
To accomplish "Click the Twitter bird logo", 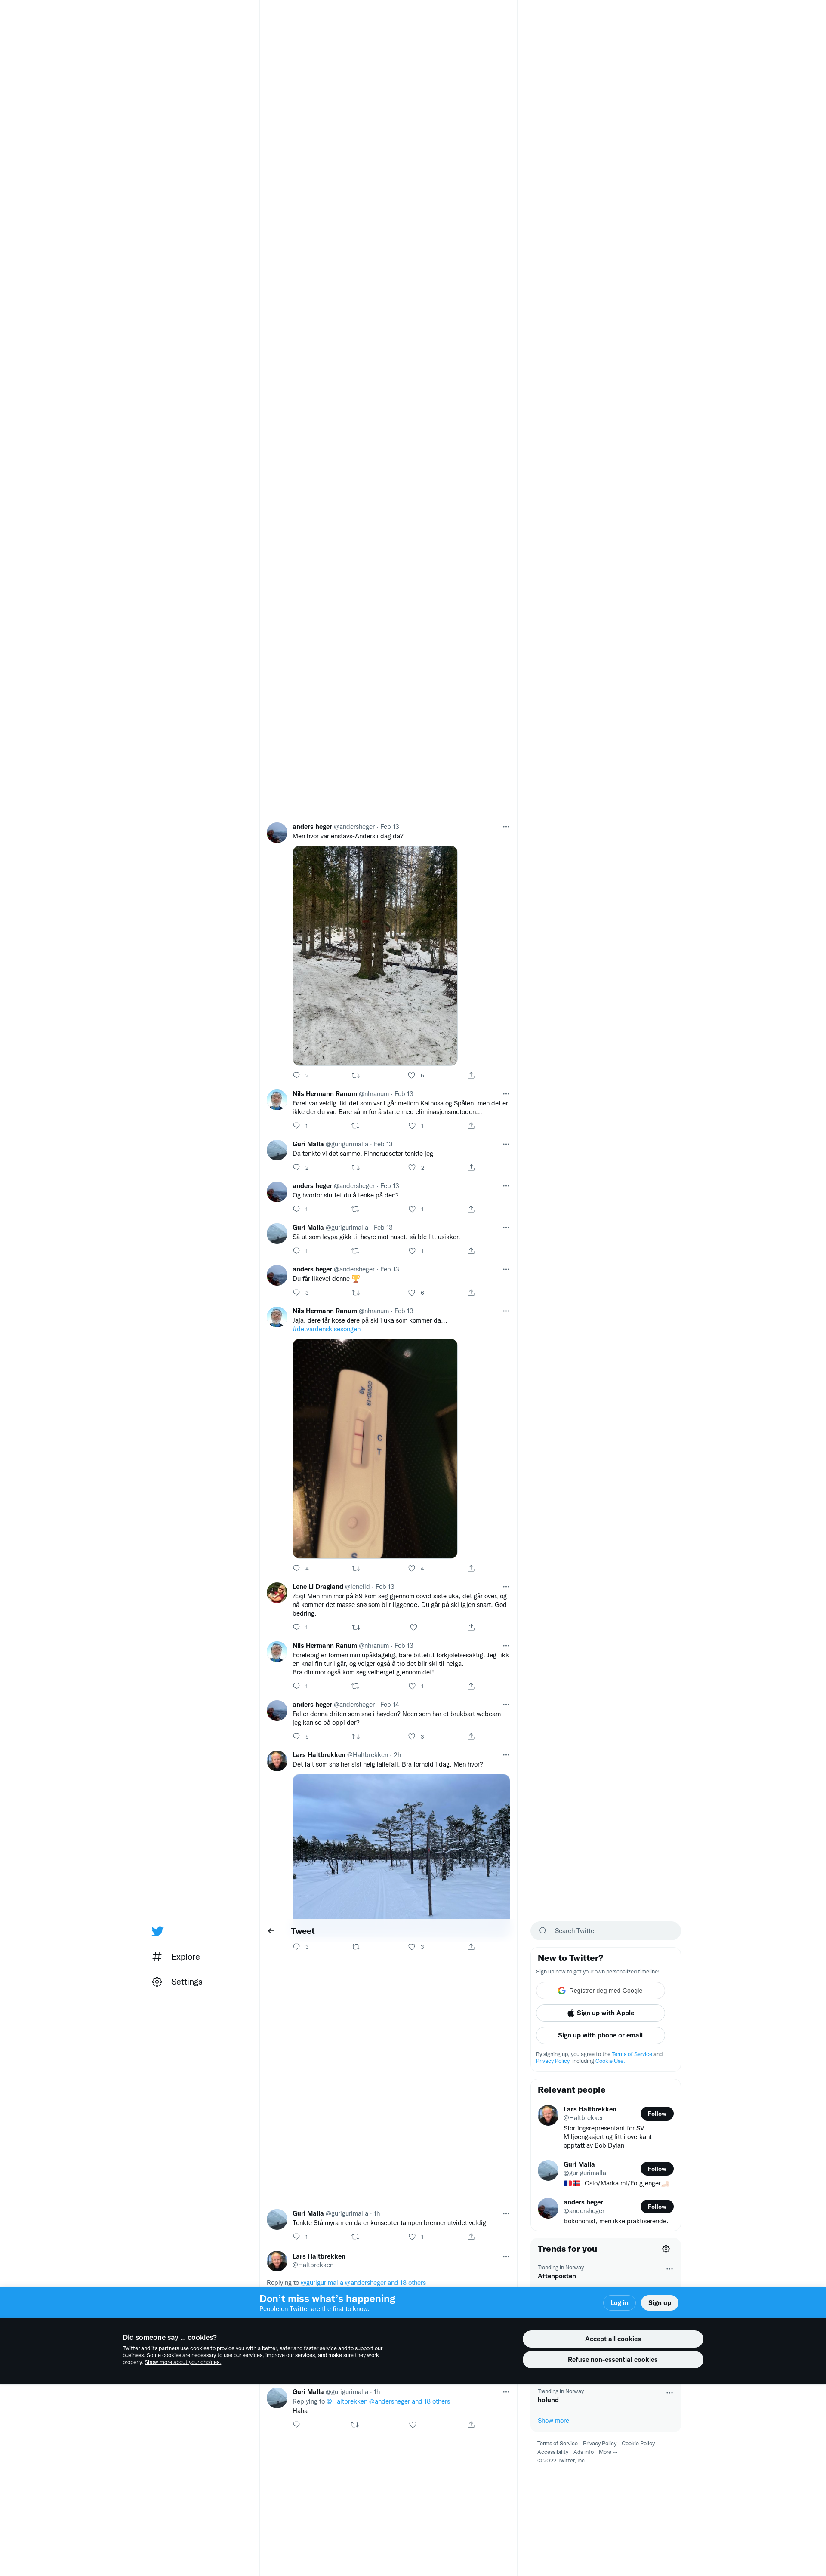I will (x=157, y=1931).
